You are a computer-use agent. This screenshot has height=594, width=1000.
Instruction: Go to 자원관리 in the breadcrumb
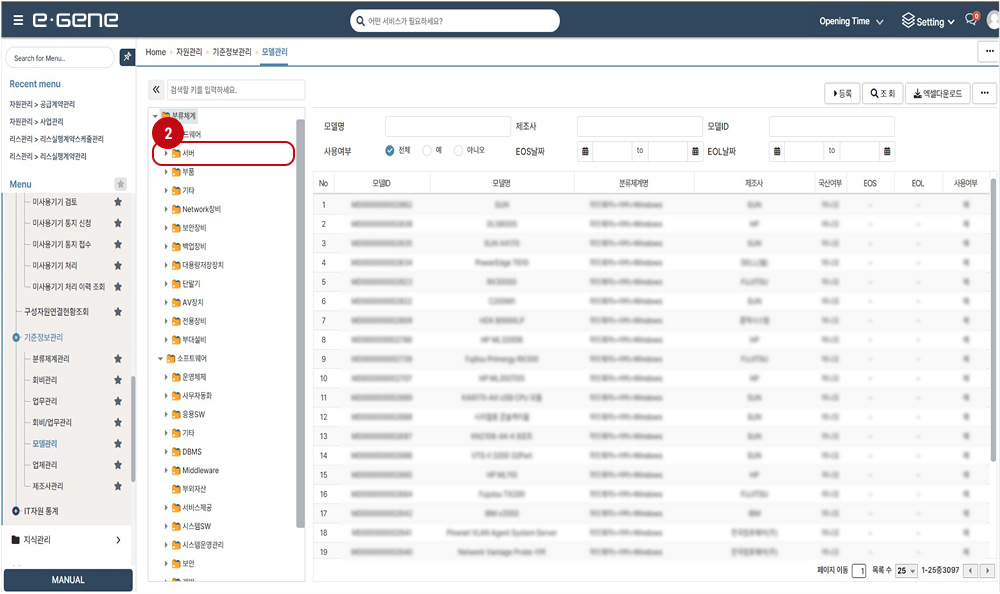coord(189,51)
